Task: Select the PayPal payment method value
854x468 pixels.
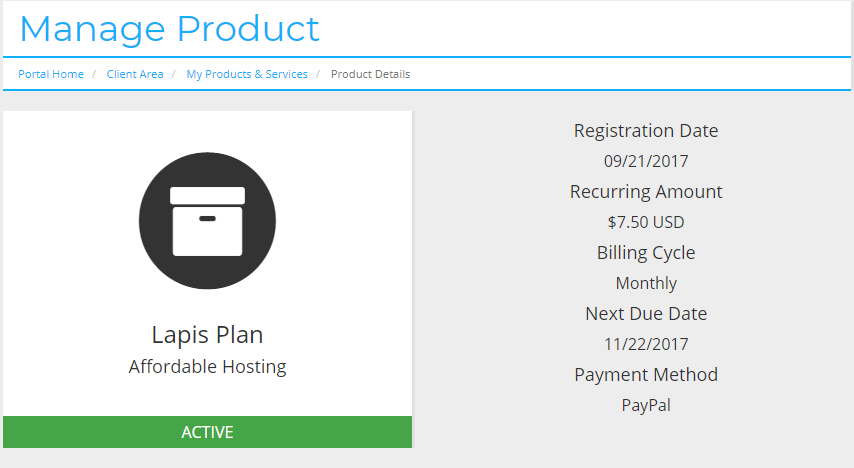Action: 646,405
